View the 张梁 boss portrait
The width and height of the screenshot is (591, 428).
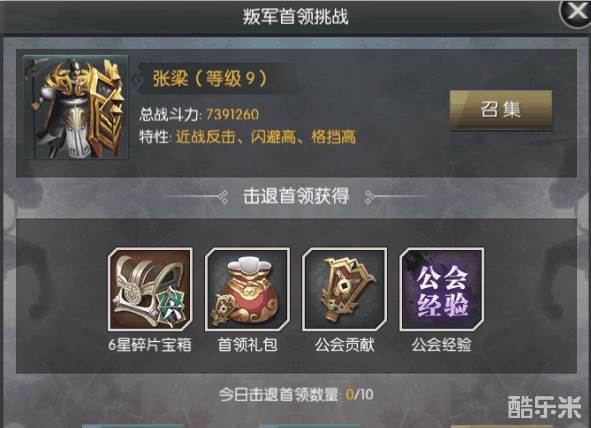[76, 107]
